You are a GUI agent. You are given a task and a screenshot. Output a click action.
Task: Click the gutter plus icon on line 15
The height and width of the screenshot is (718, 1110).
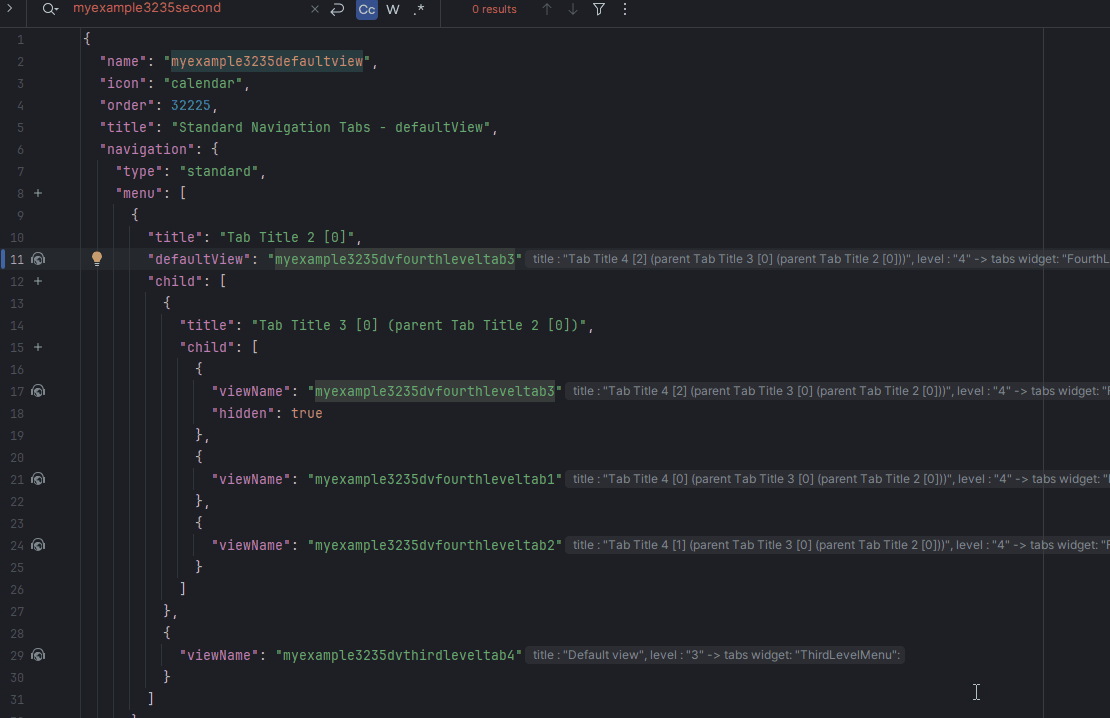pyautogui.click(x=38, y=347)
